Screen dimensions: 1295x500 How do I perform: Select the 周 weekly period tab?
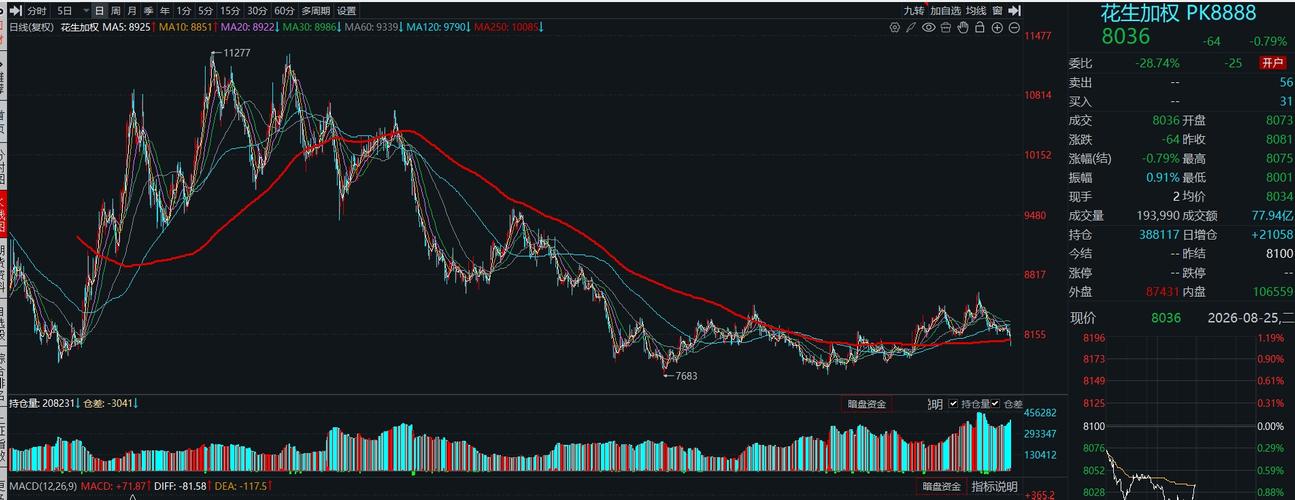116,10
